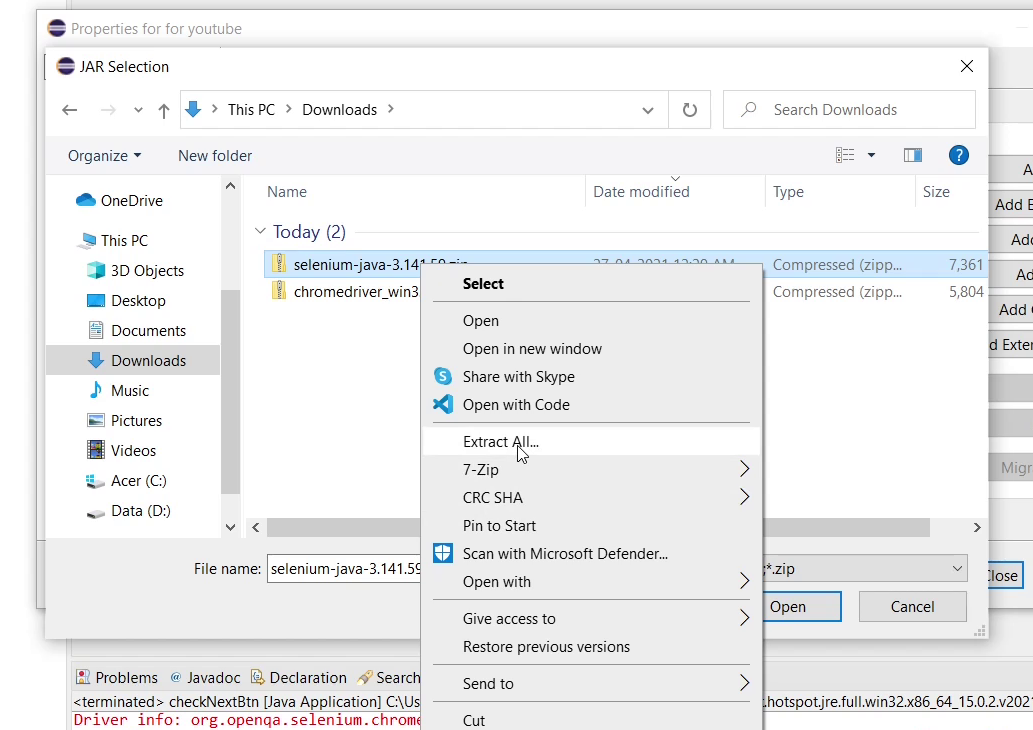This screenshot has width=1033, height=730.
Task: Click the Search tab icon in Eclipse
Action: click(364, 677)
